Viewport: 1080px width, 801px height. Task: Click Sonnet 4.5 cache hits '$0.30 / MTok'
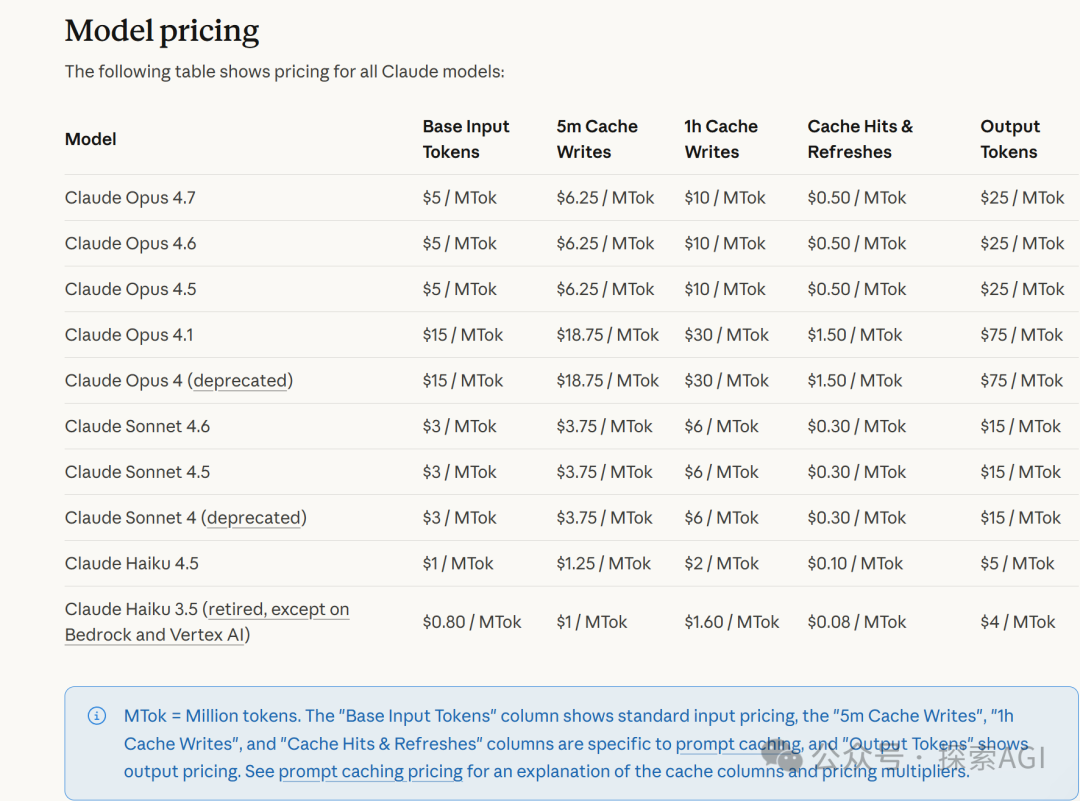click(857, 472)
